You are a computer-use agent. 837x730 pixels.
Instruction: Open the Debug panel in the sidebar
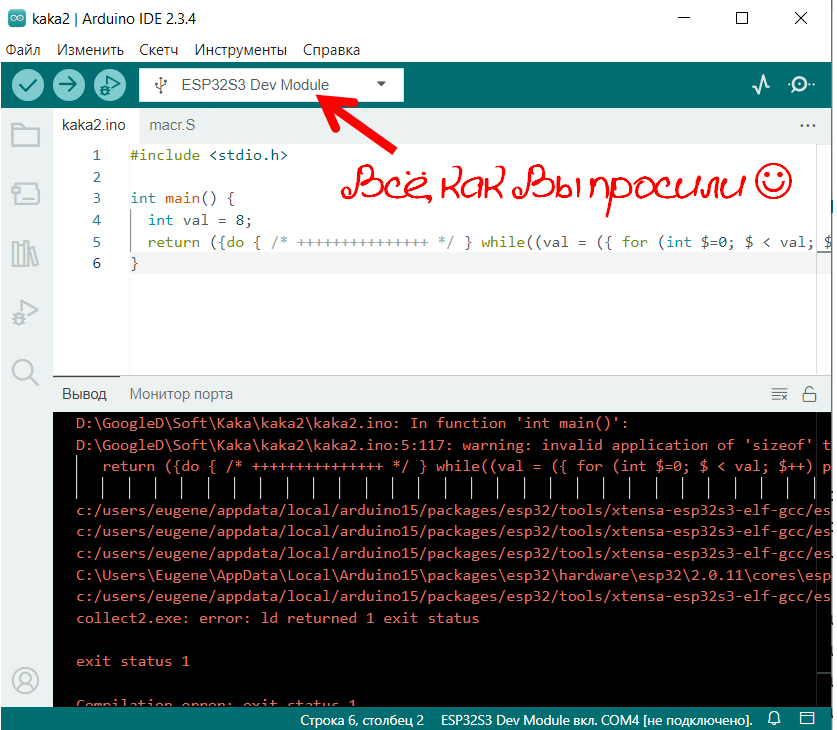pos(26,313)
